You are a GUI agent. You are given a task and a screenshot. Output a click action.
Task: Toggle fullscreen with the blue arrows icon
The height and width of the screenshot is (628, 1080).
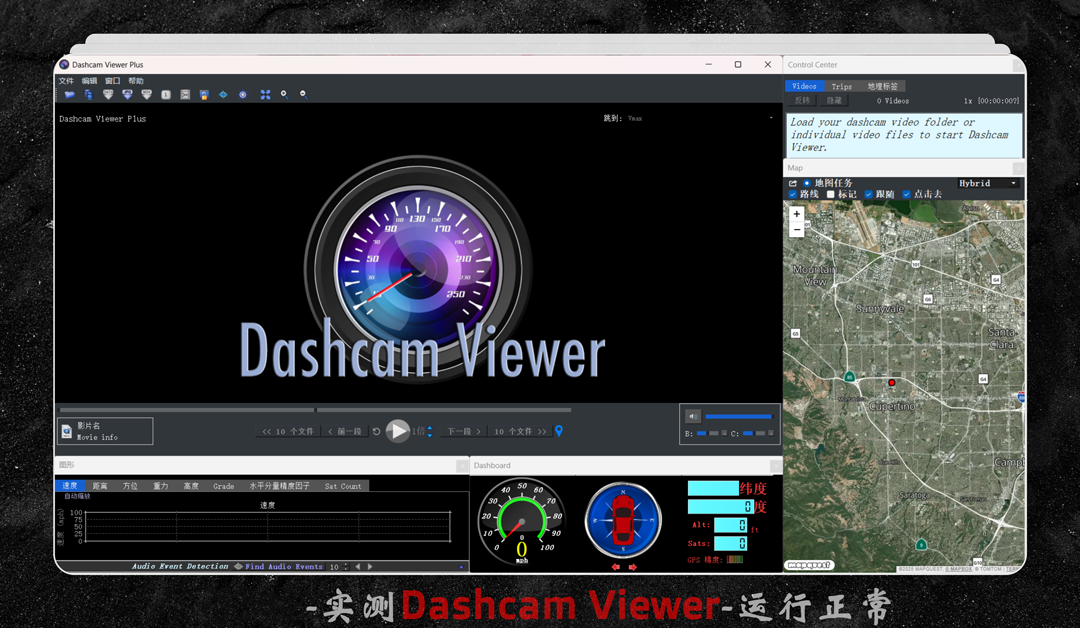(x=265, y=94)
